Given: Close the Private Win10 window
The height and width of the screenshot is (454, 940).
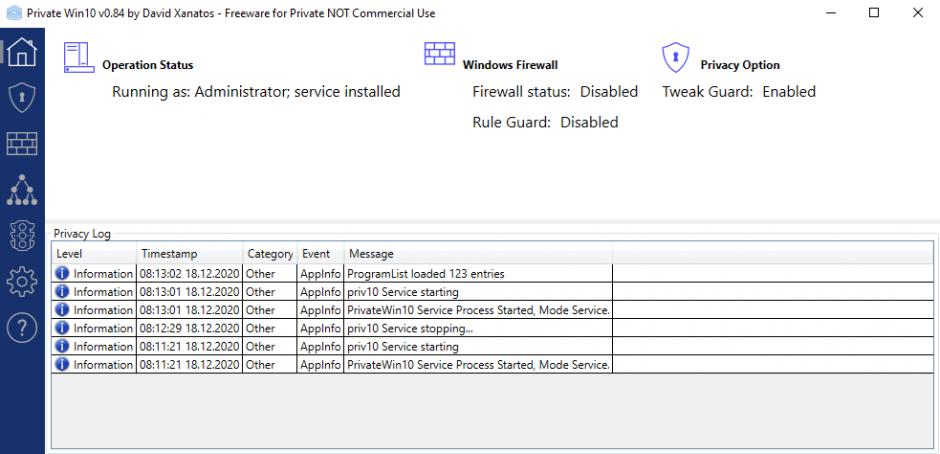Looking at the screenshot, I should [918, 13].
